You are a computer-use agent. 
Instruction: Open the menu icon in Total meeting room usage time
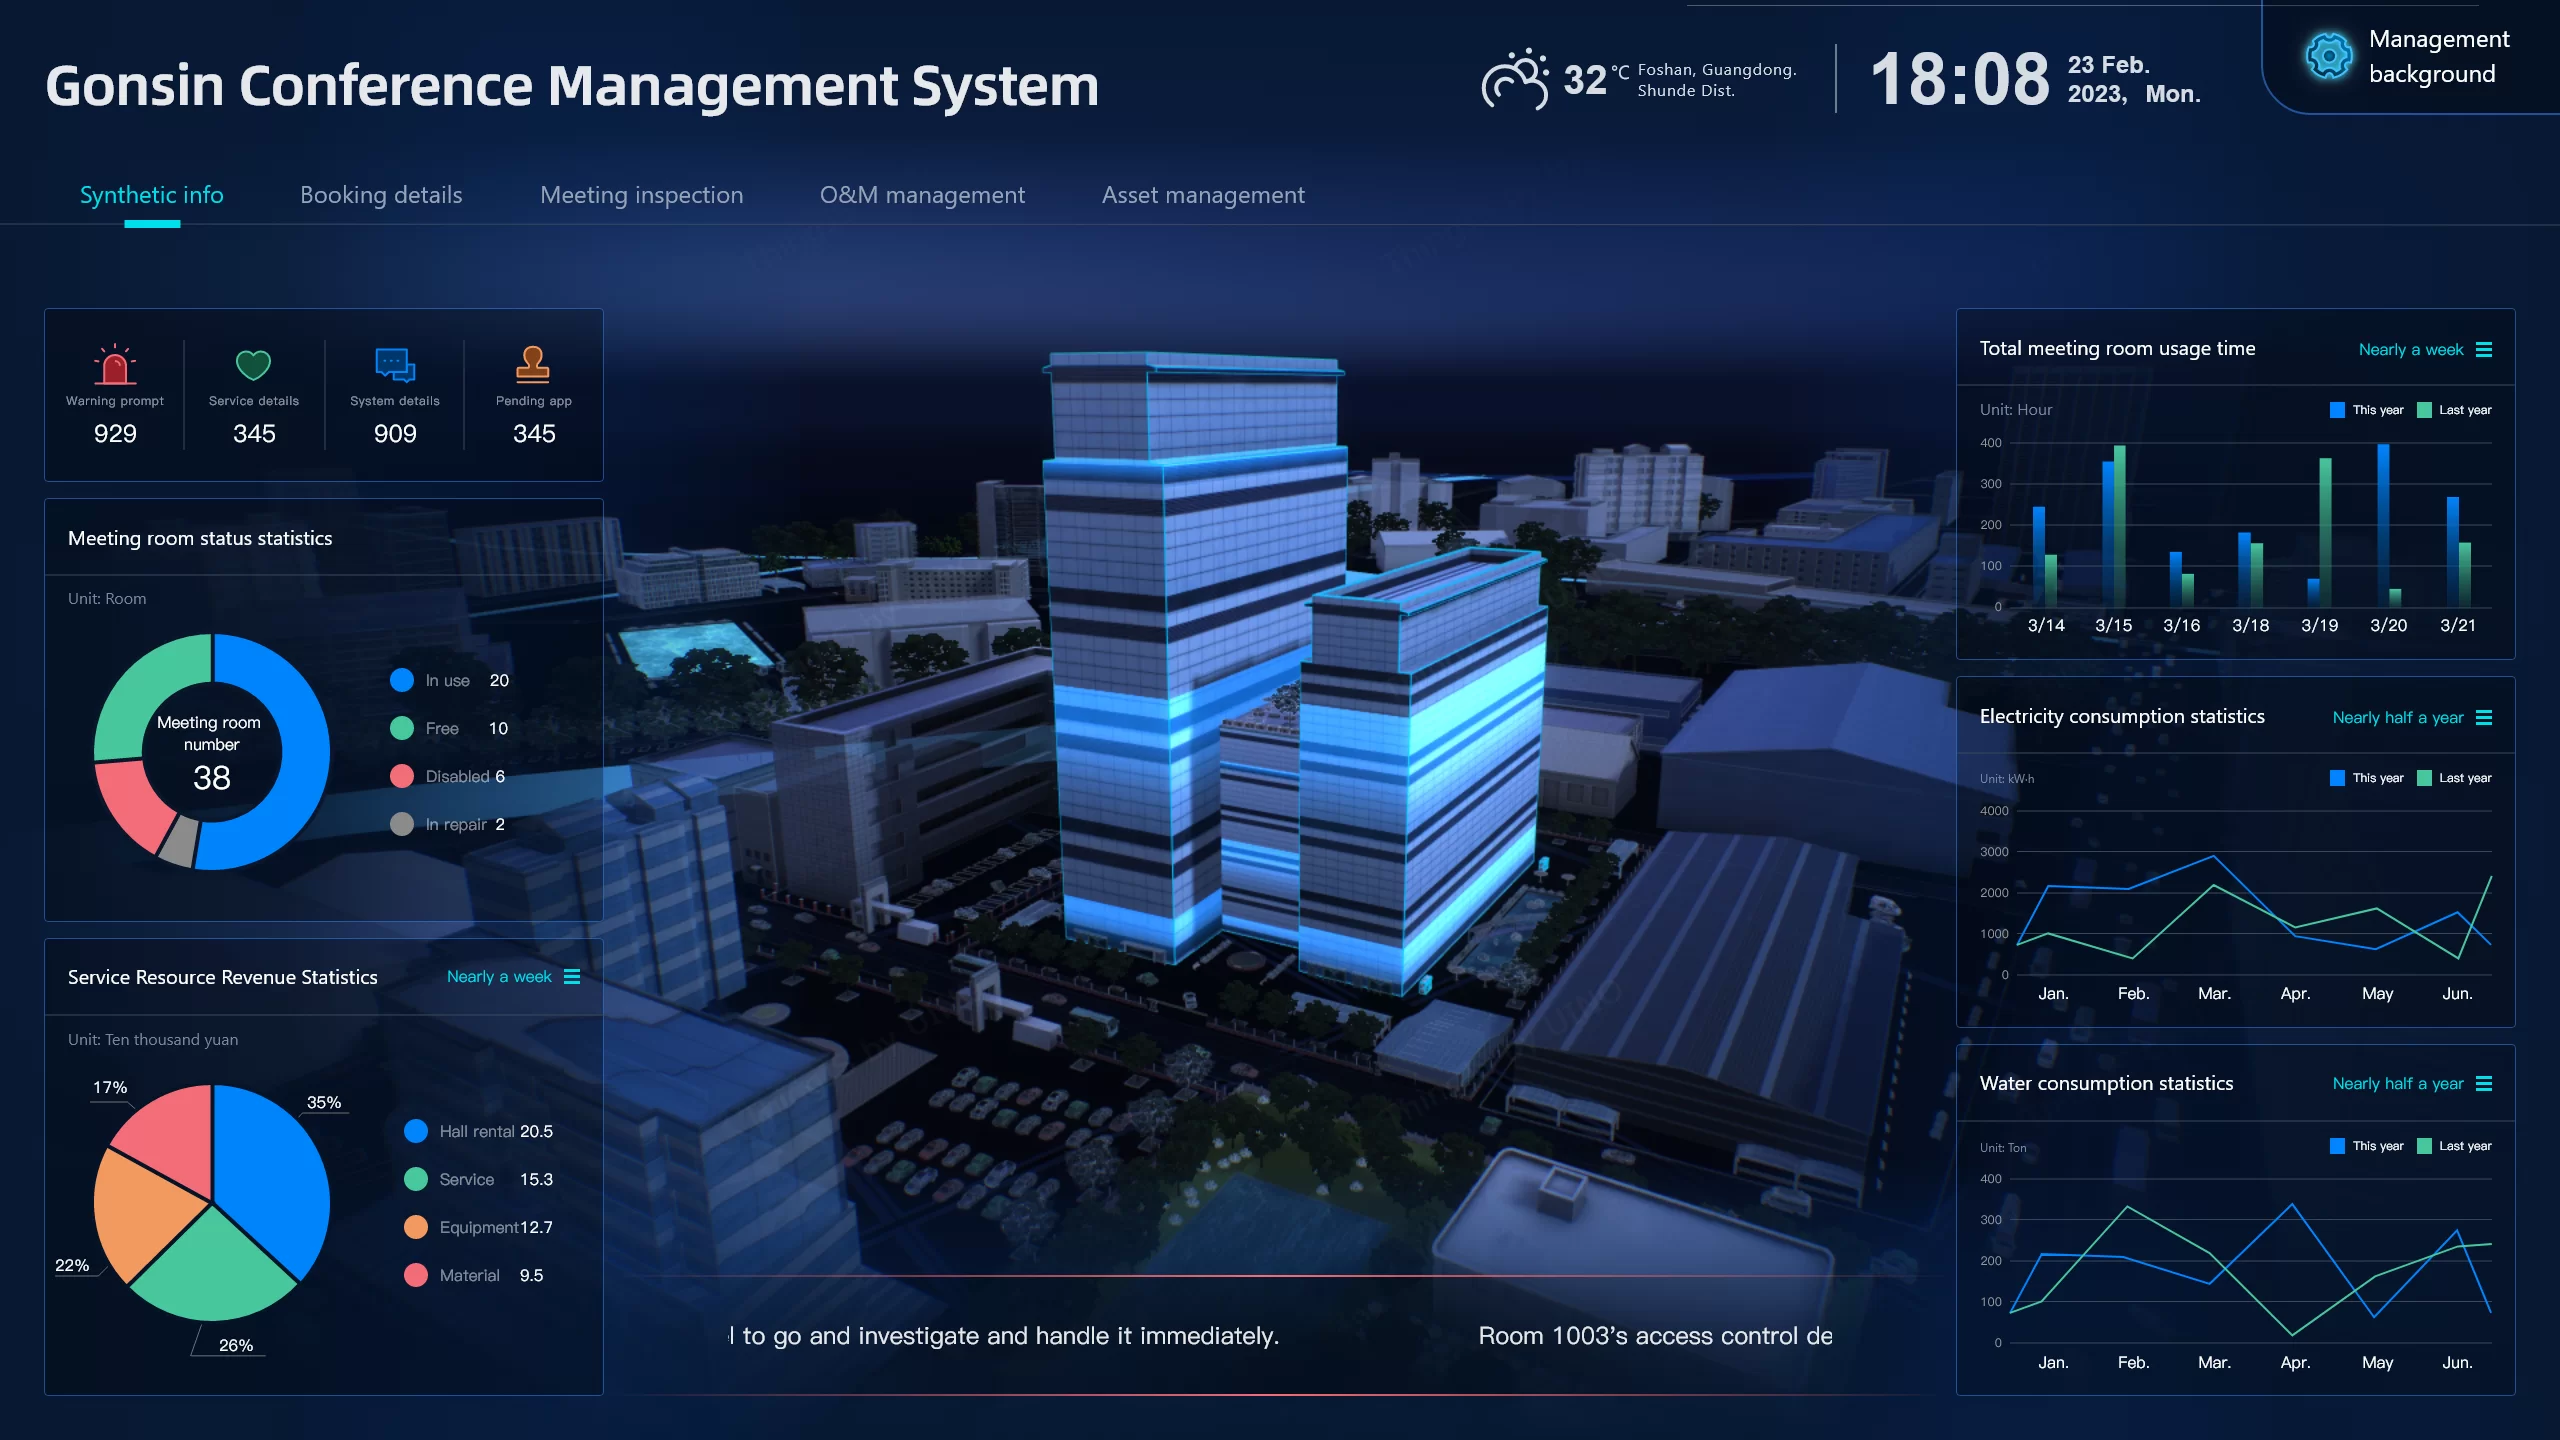pos(2484,350)
